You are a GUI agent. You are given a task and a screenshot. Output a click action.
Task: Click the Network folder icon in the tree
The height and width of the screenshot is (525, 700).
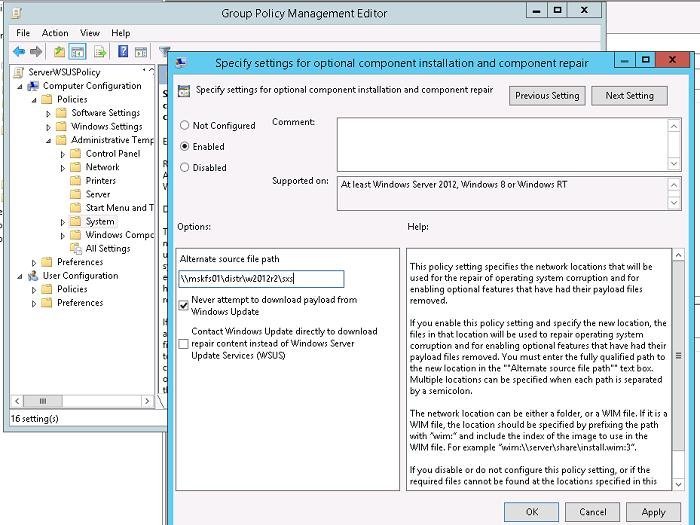pos(76,167)
